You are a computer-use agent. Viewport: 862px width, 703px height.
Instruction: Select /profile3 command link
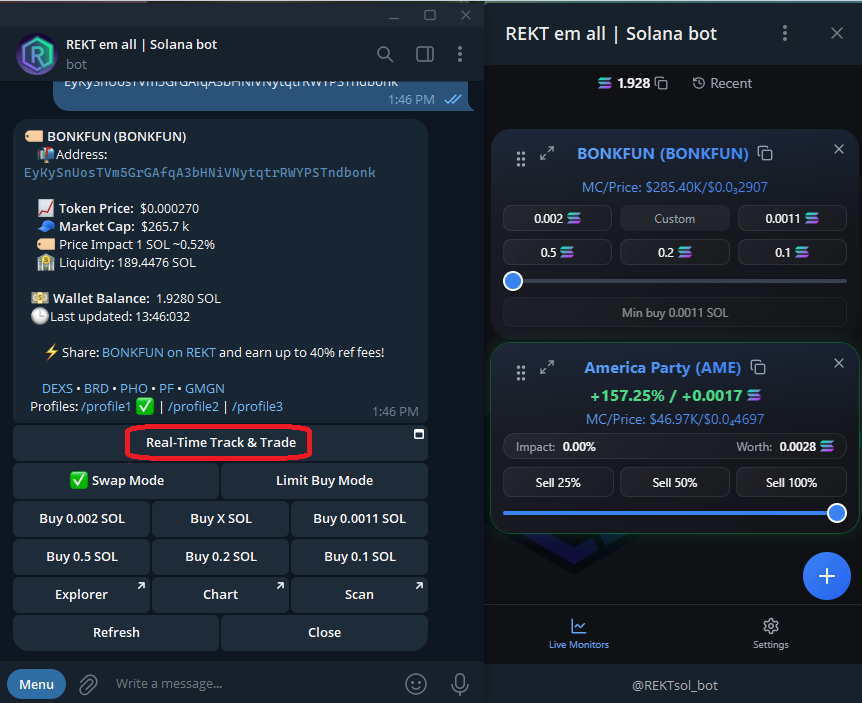257,407
